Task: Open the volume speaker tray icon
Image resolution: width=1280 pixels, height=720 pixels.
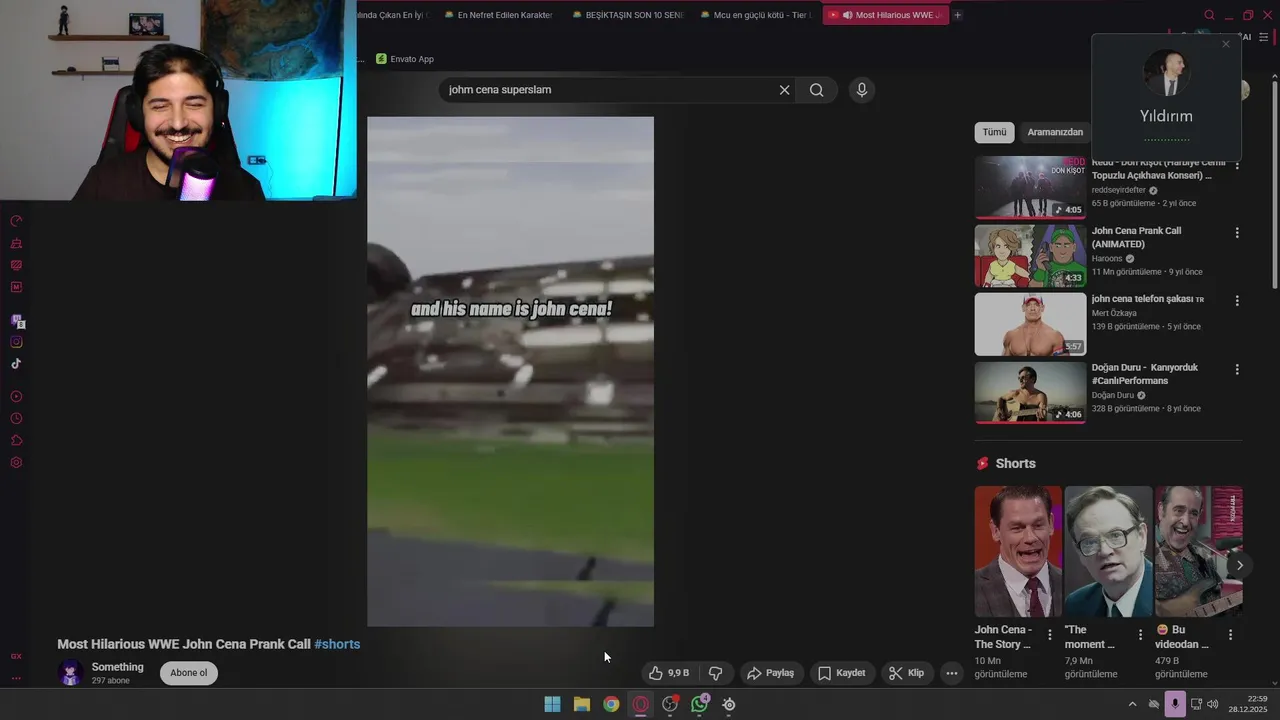Action: [x=1213, y=704]
